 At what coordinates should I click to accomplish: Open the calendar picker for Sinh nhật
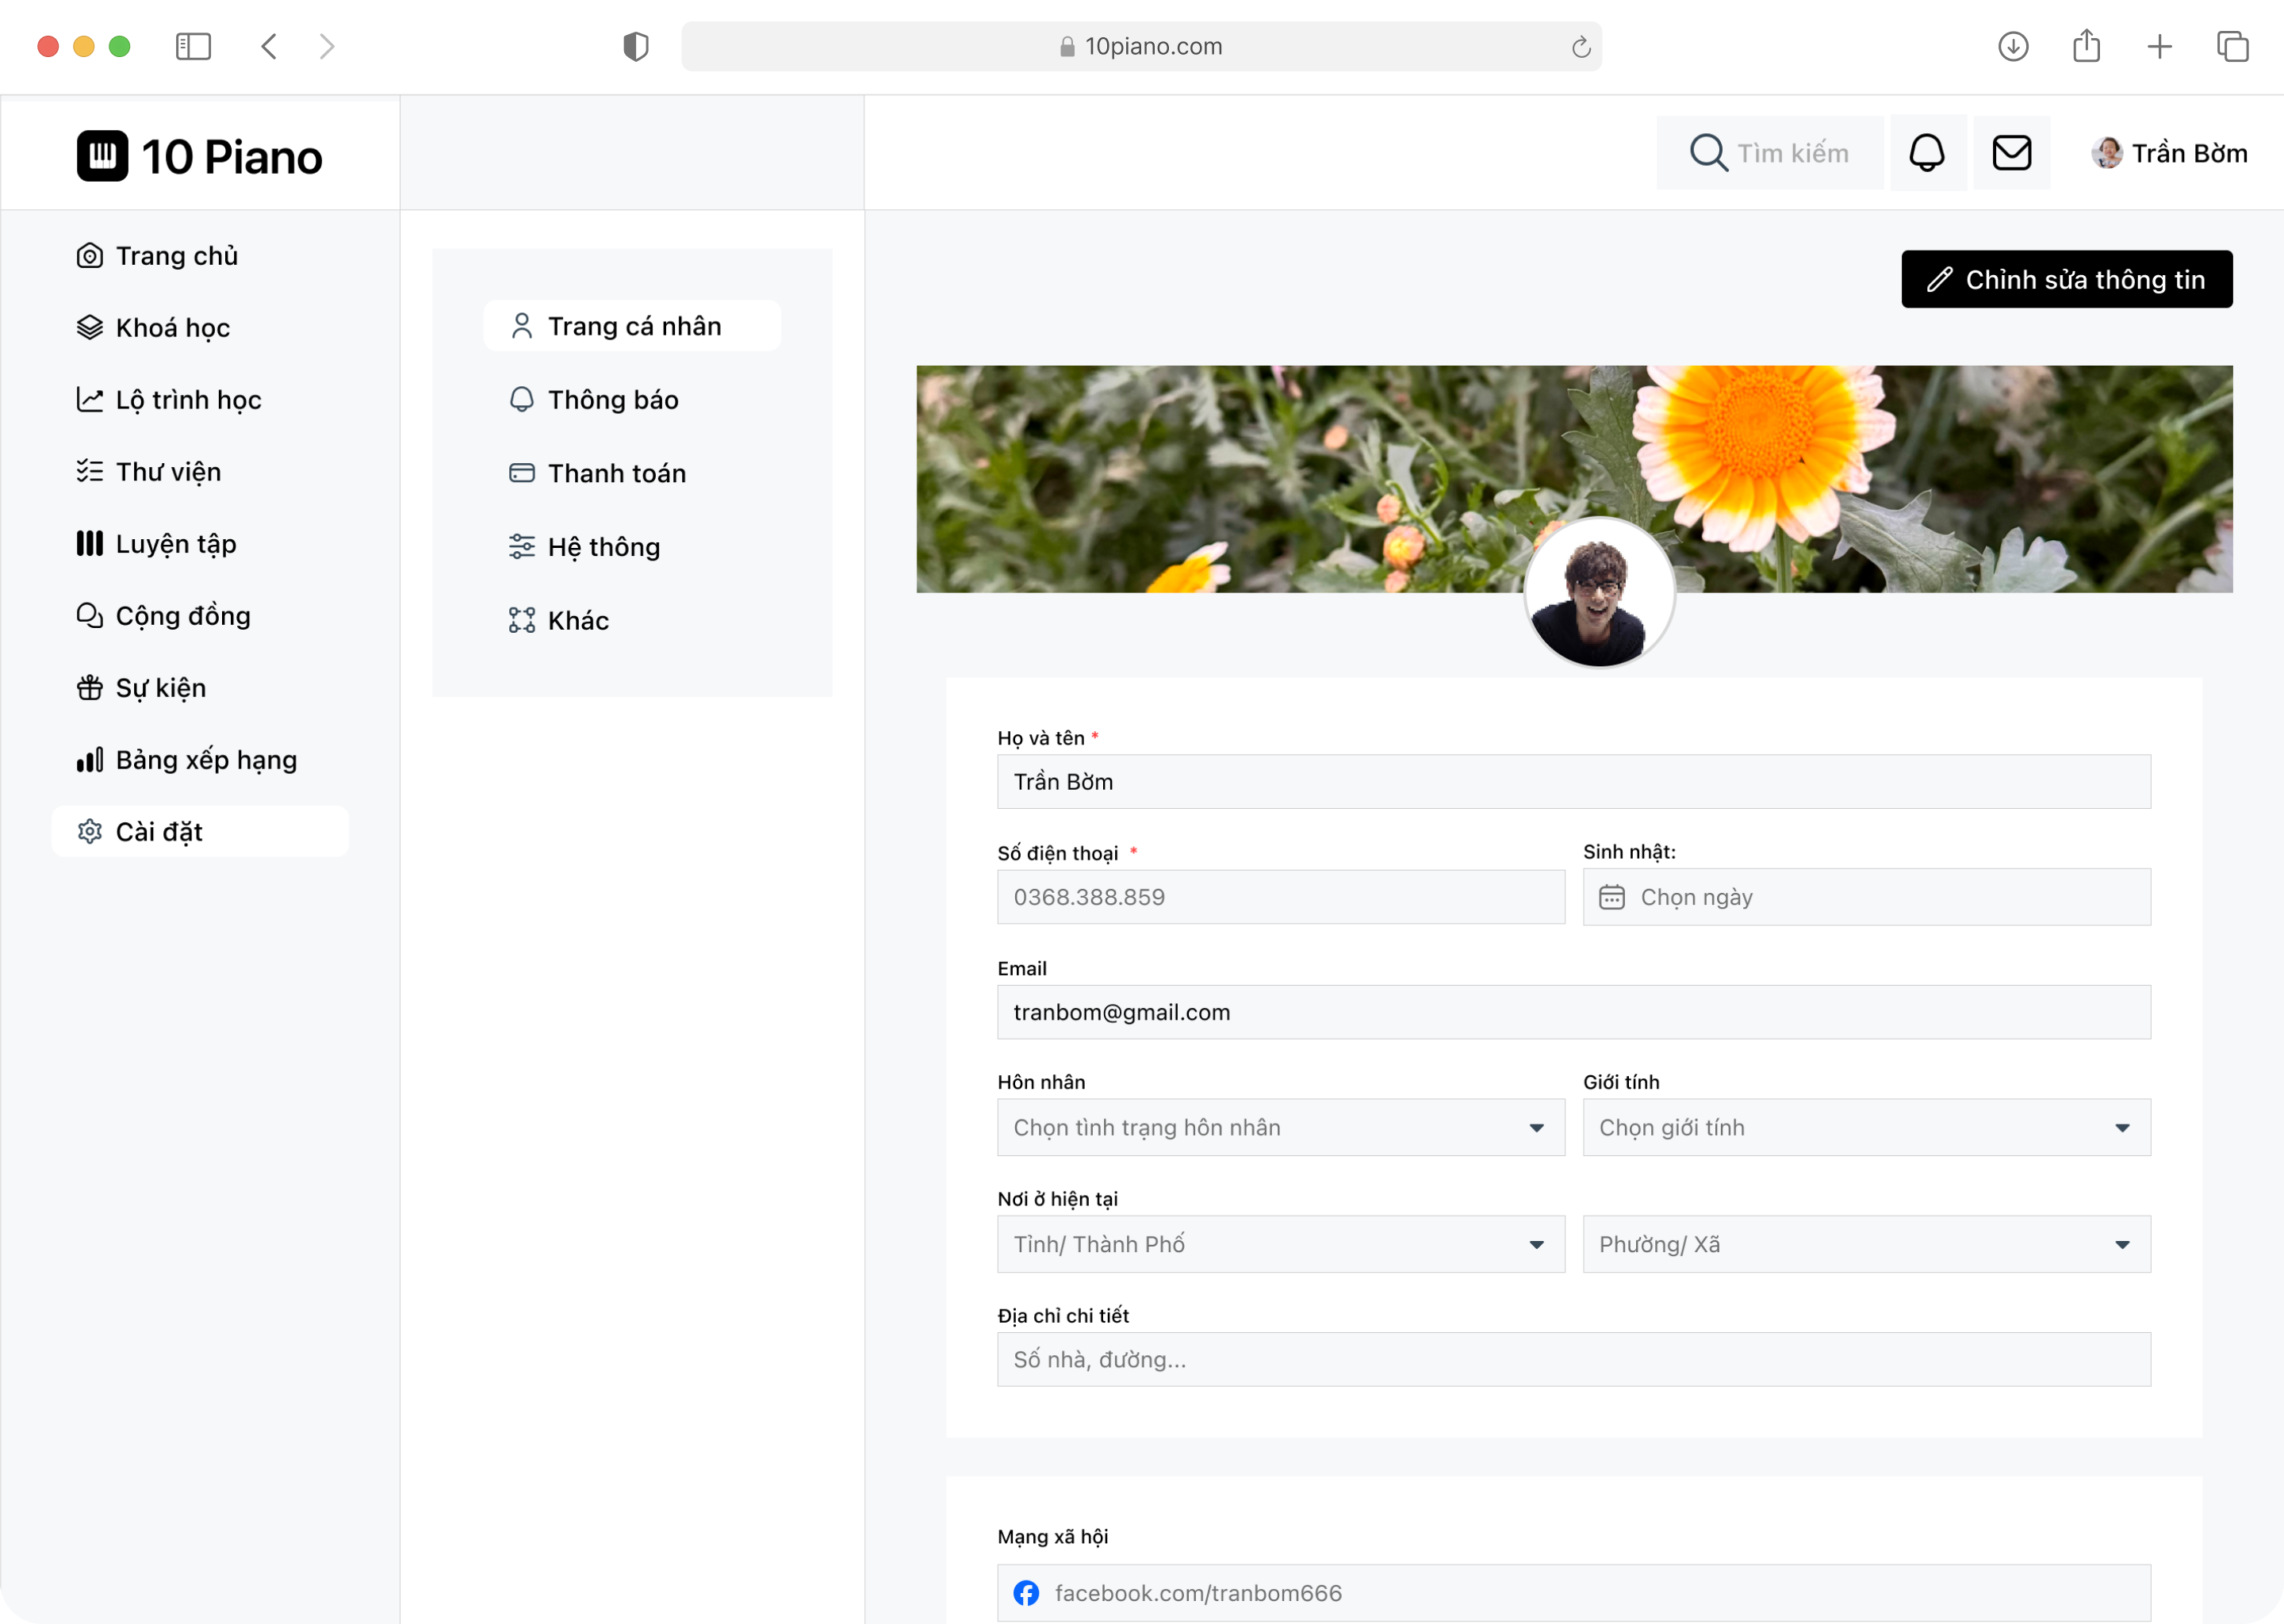1614,897
